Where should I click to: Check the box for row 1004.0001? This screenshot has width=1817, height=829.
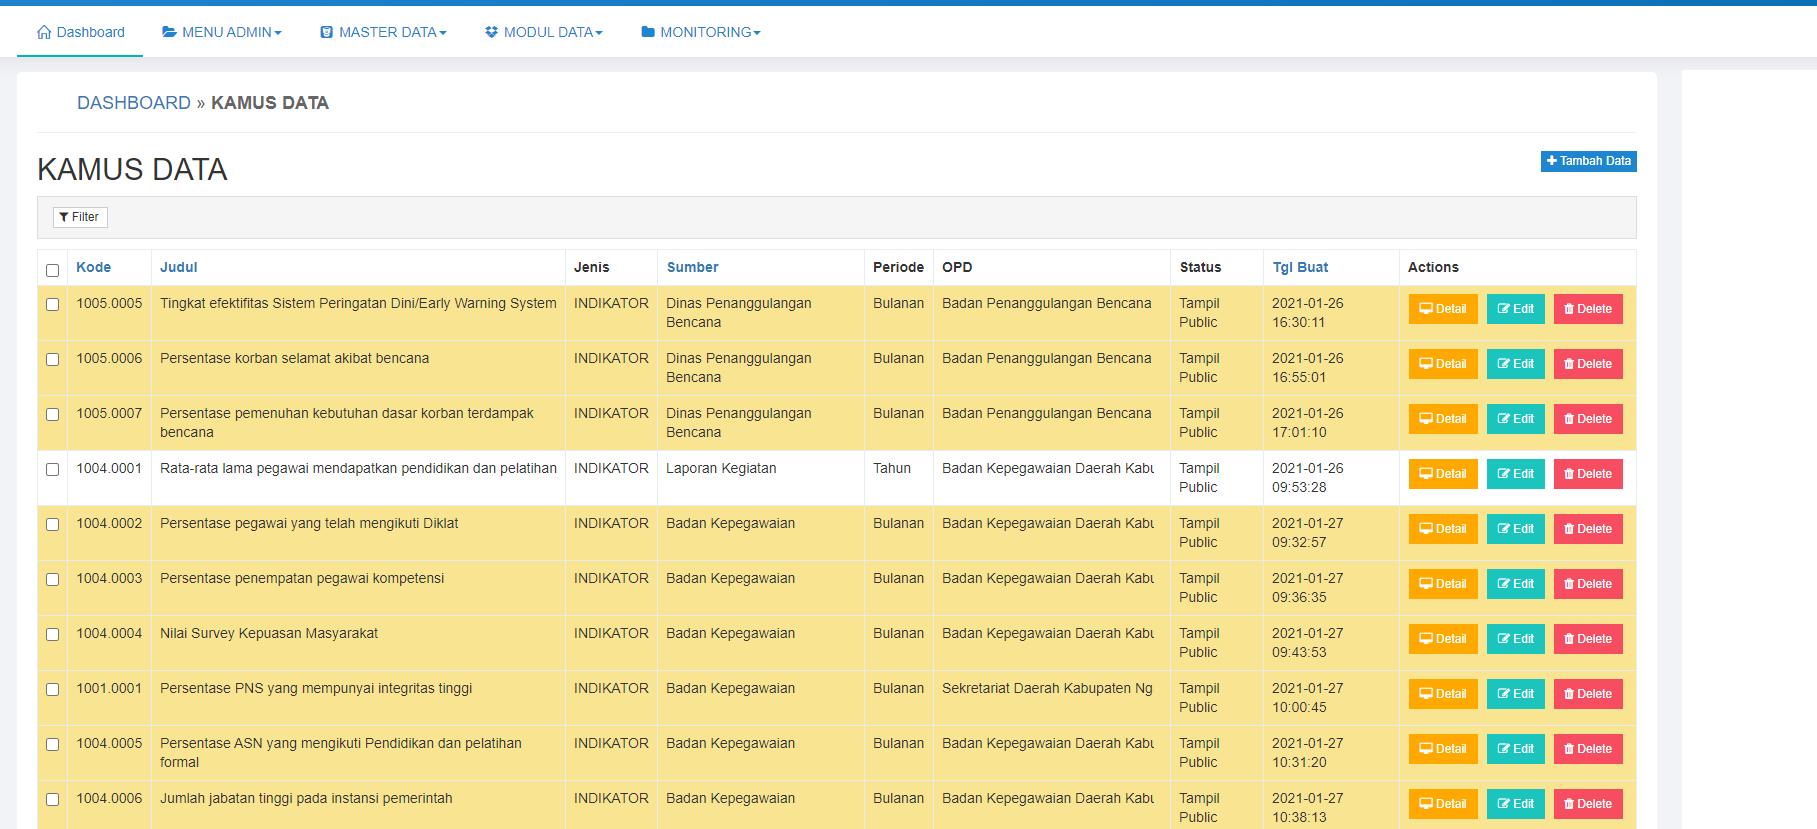52,469
